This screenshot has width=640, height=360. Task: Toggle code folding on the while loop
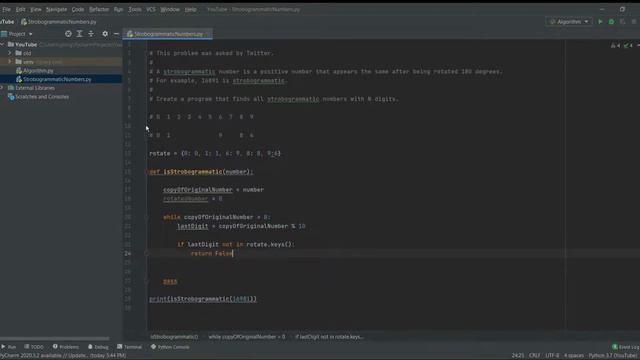pyautogui.click(x=147, y=217)
